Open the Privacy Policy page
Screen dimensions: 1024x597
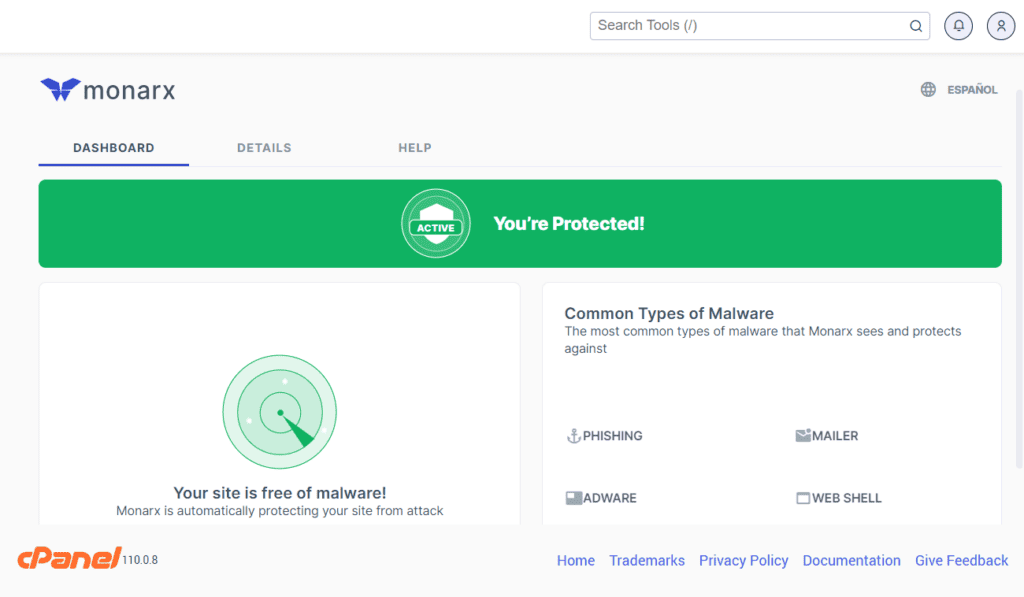tap(743, 560)
